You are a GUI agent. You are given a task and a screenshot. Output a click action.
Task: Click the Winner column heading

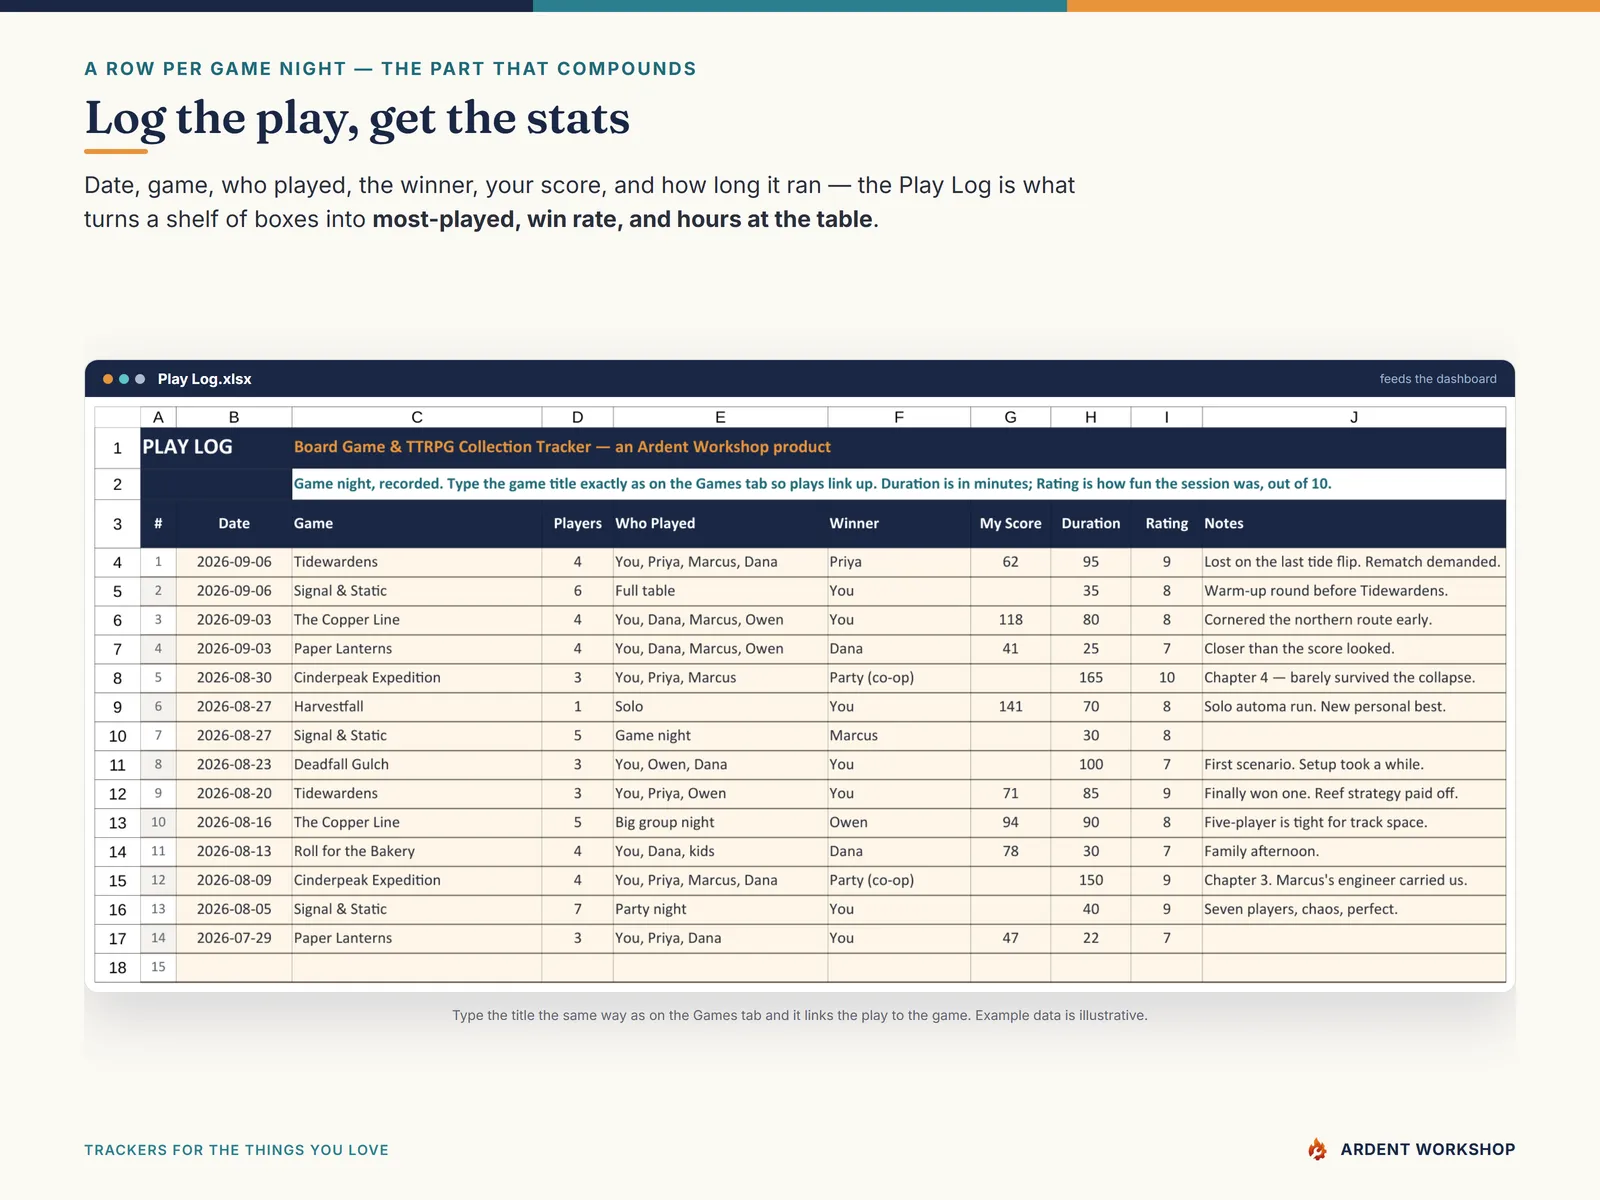[899, 523]
